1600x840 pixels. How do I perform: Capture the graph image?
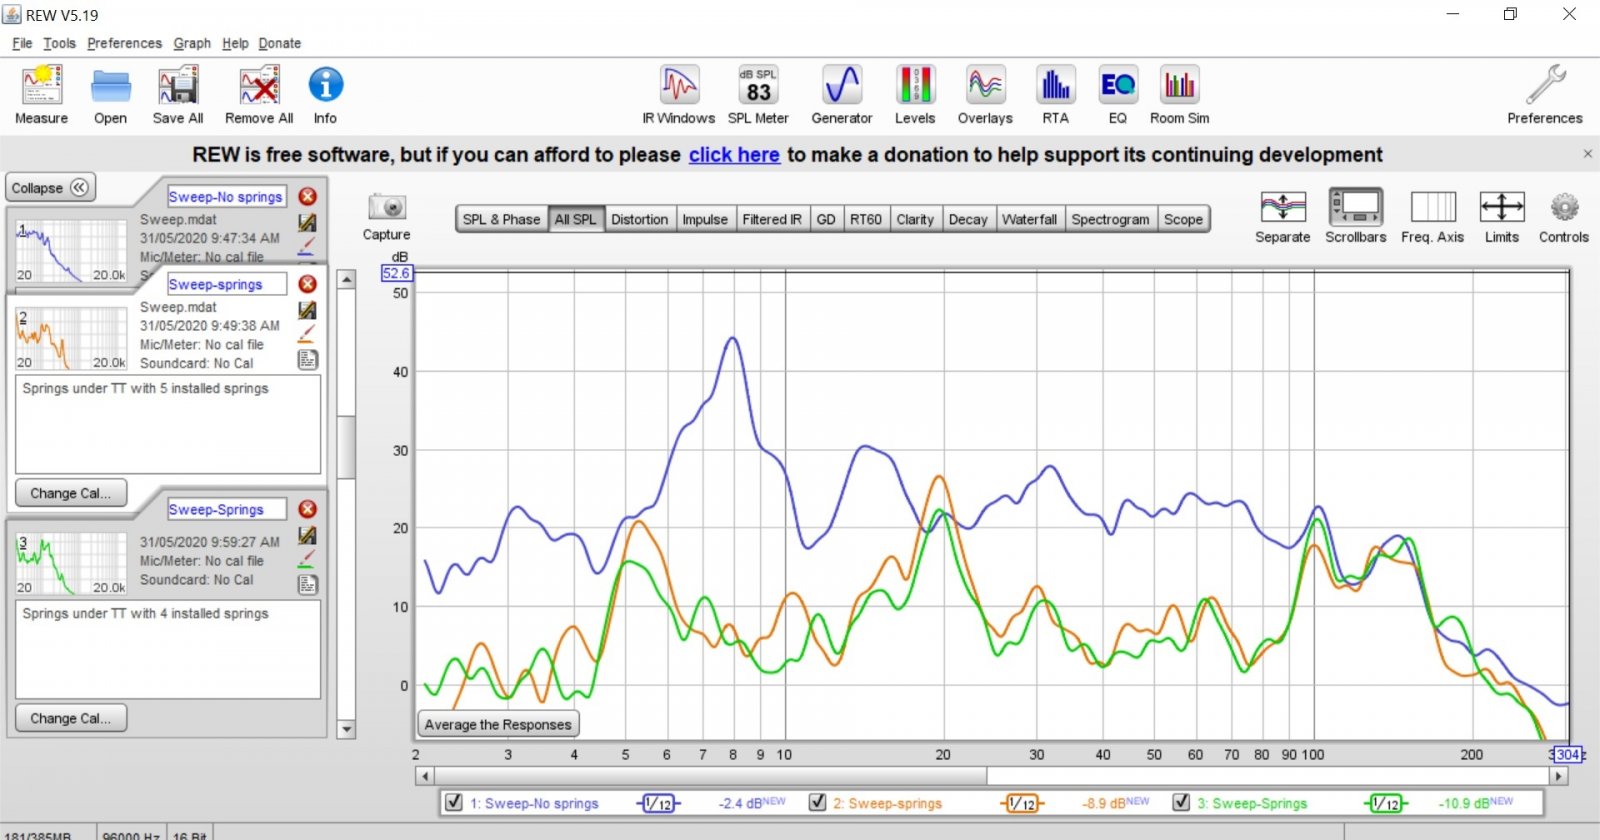tap(386, 217)
